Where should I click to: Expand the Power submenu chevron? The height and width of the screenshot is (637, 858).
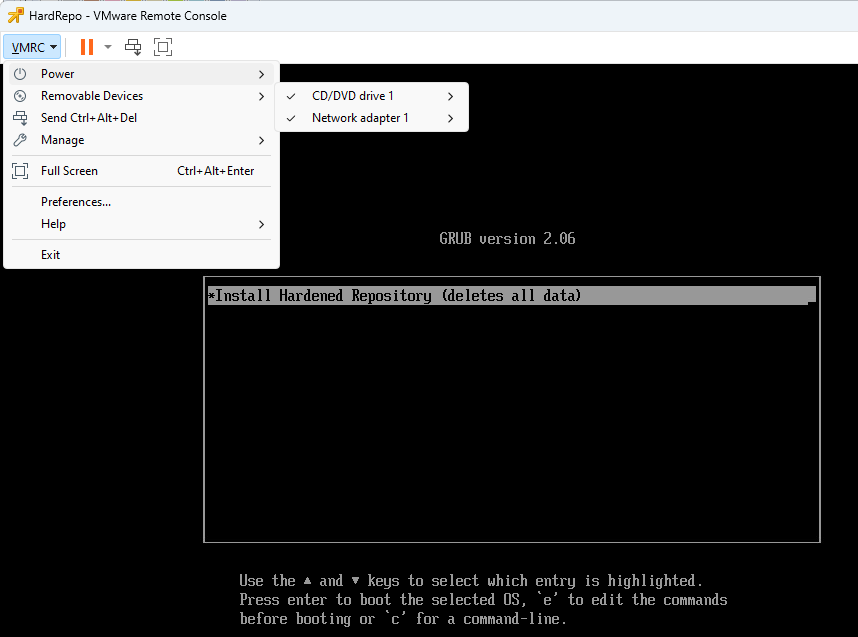pyautogui.click(x=261, y=73)
